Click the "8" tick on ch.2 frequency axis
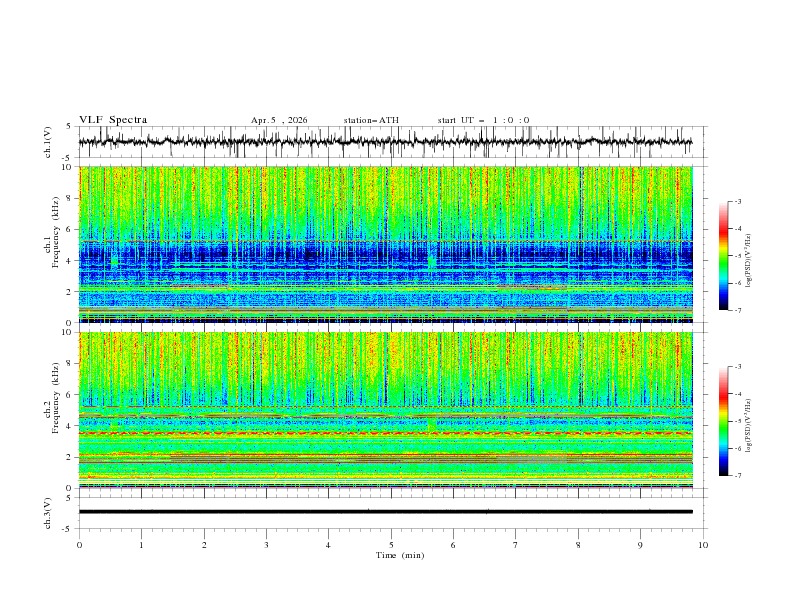Screen dimensions: 792x612 (x=70, y=364)
